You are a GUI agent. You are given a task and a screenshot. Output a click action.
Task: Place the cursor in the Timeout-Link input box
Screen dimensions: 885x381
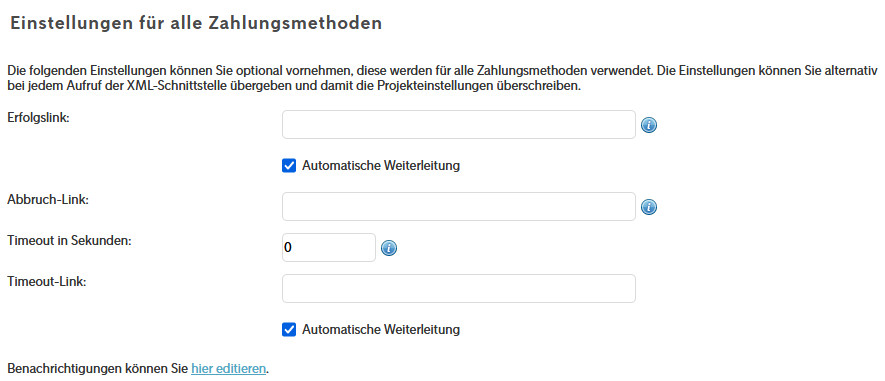click(459, 288)
